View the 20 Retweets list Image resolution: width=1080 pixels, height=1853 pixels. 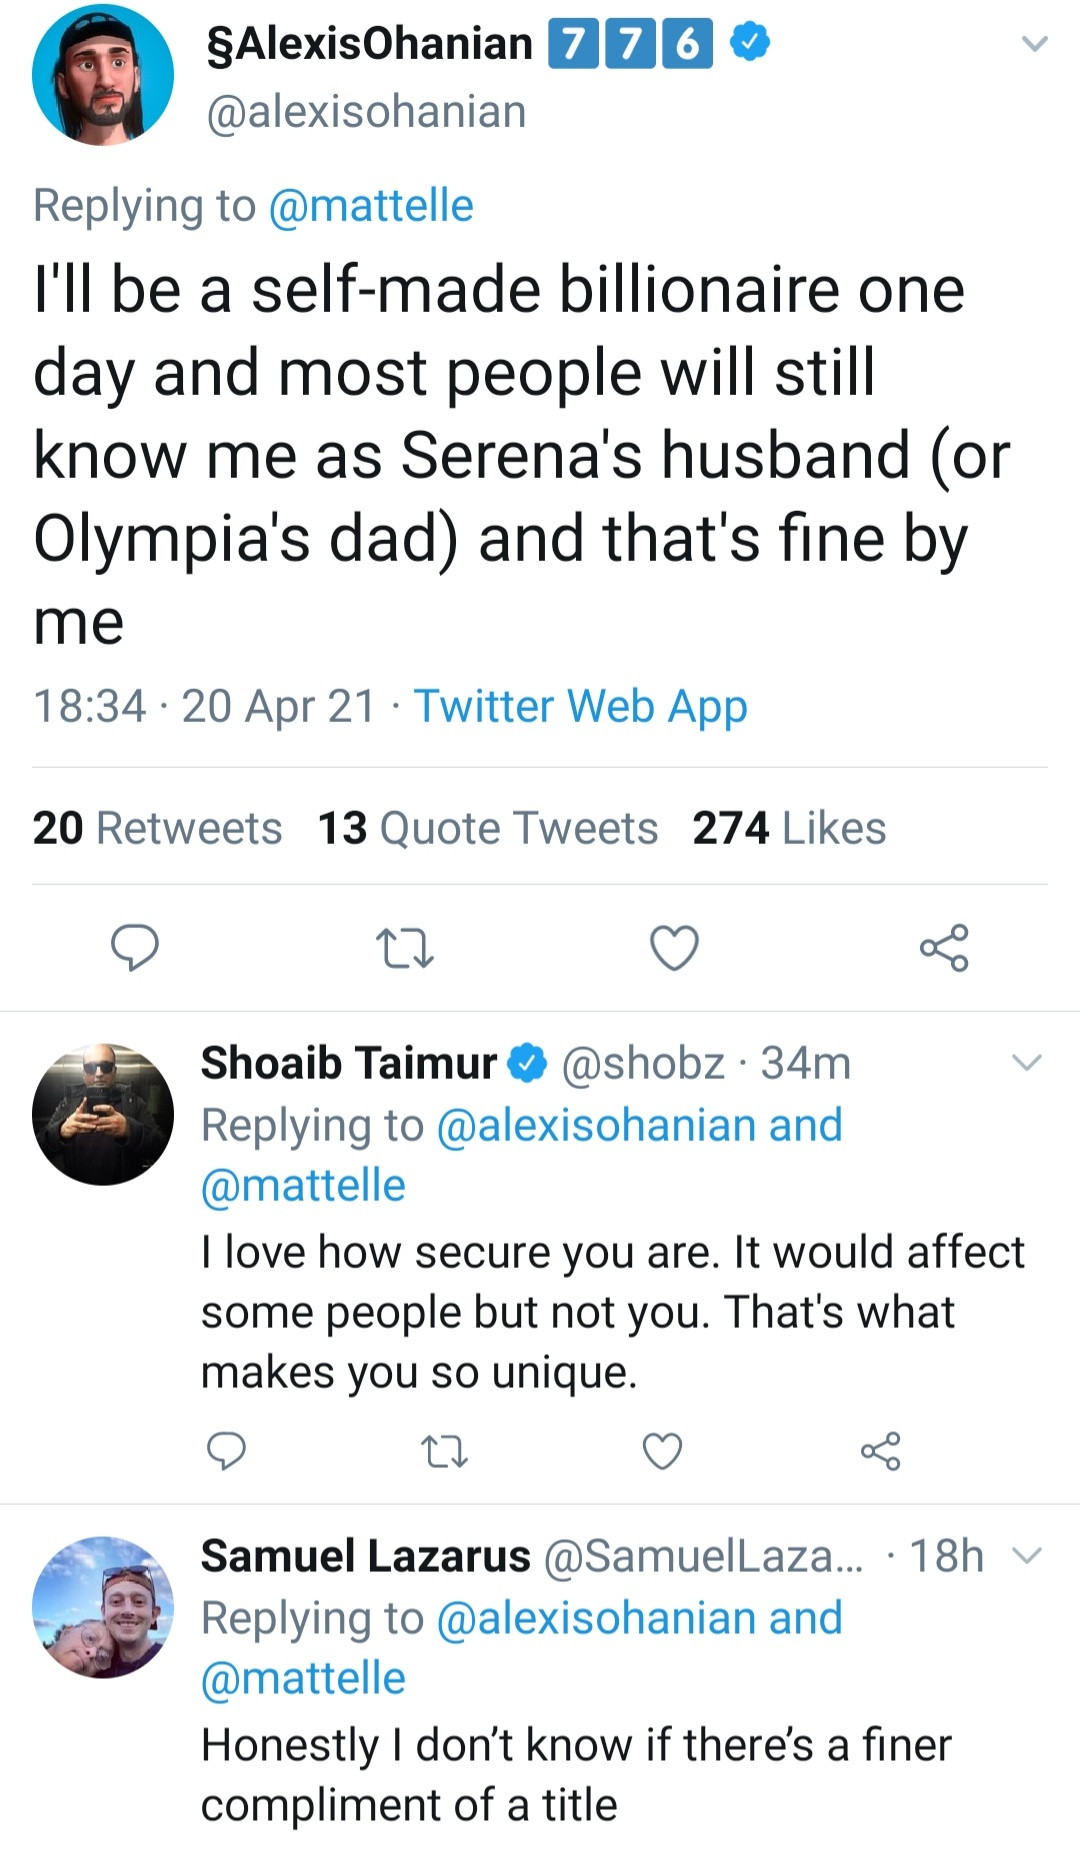(x=157, y=828)
